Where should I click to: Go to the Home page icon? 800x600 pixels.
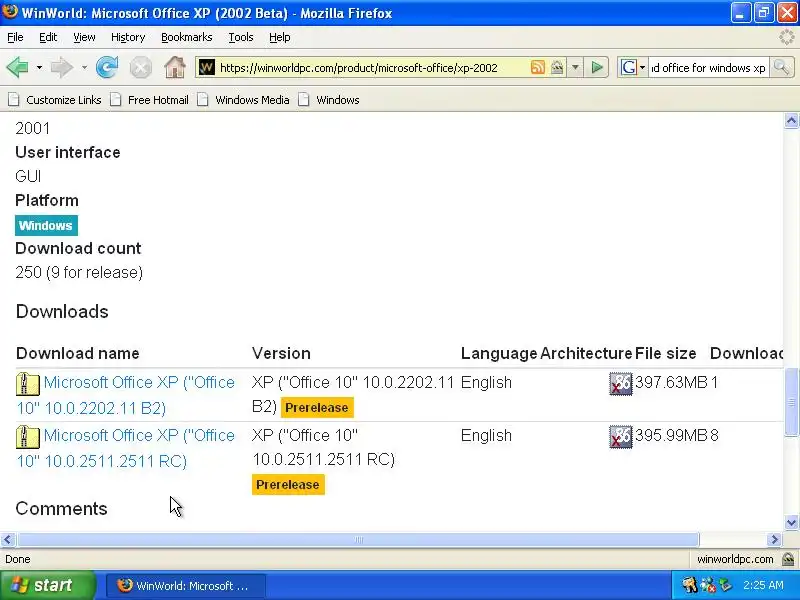174,67
